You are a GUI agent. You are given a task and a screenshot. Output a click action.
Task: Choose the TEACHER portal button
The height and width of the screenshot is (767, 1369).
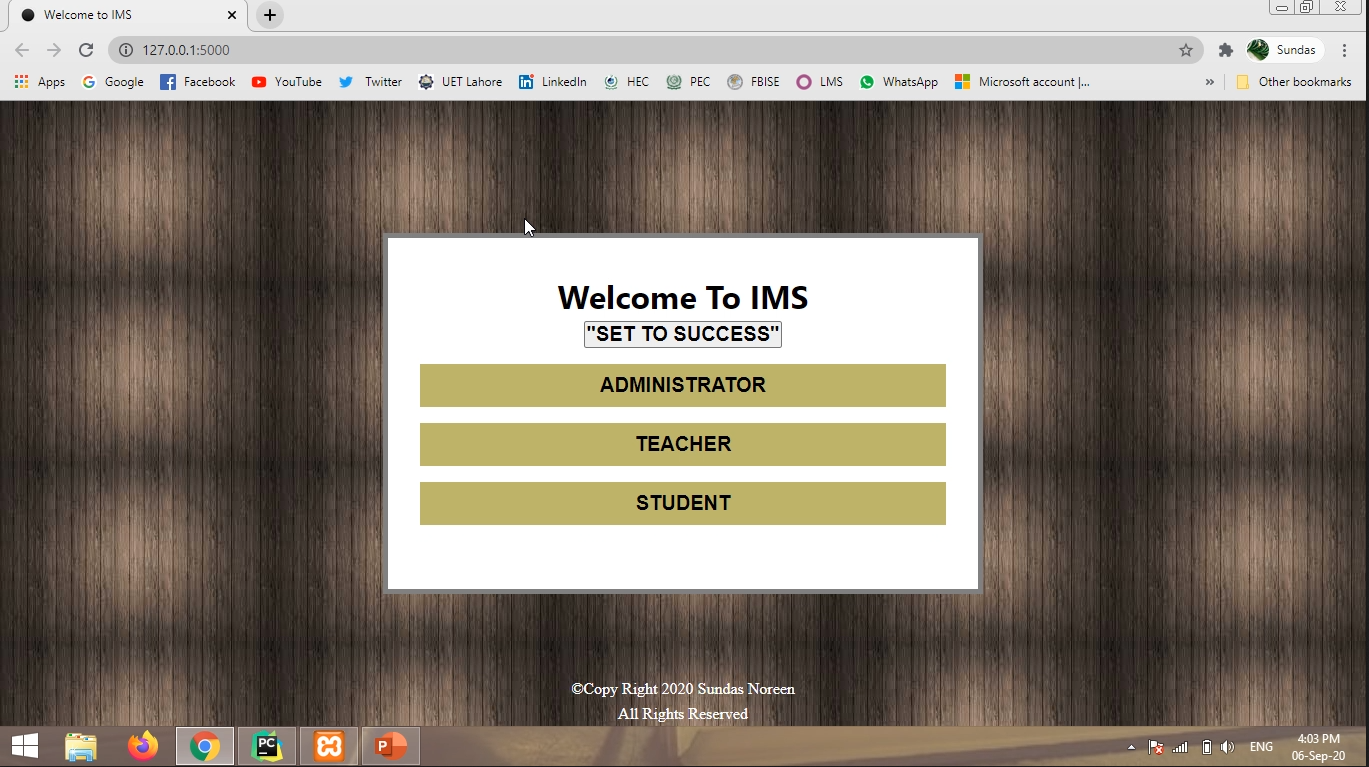click(x=683, y=444)
